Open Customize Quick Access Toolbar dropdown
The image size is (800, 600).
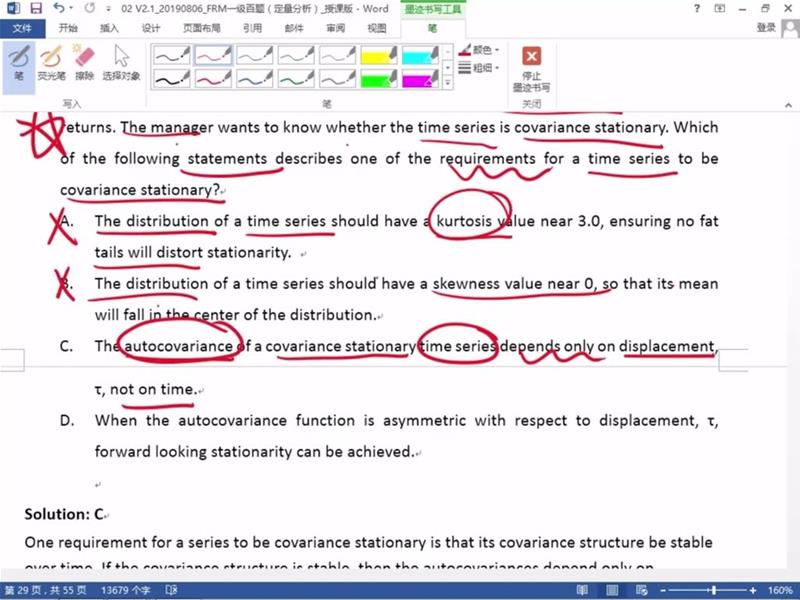(108, 9)
